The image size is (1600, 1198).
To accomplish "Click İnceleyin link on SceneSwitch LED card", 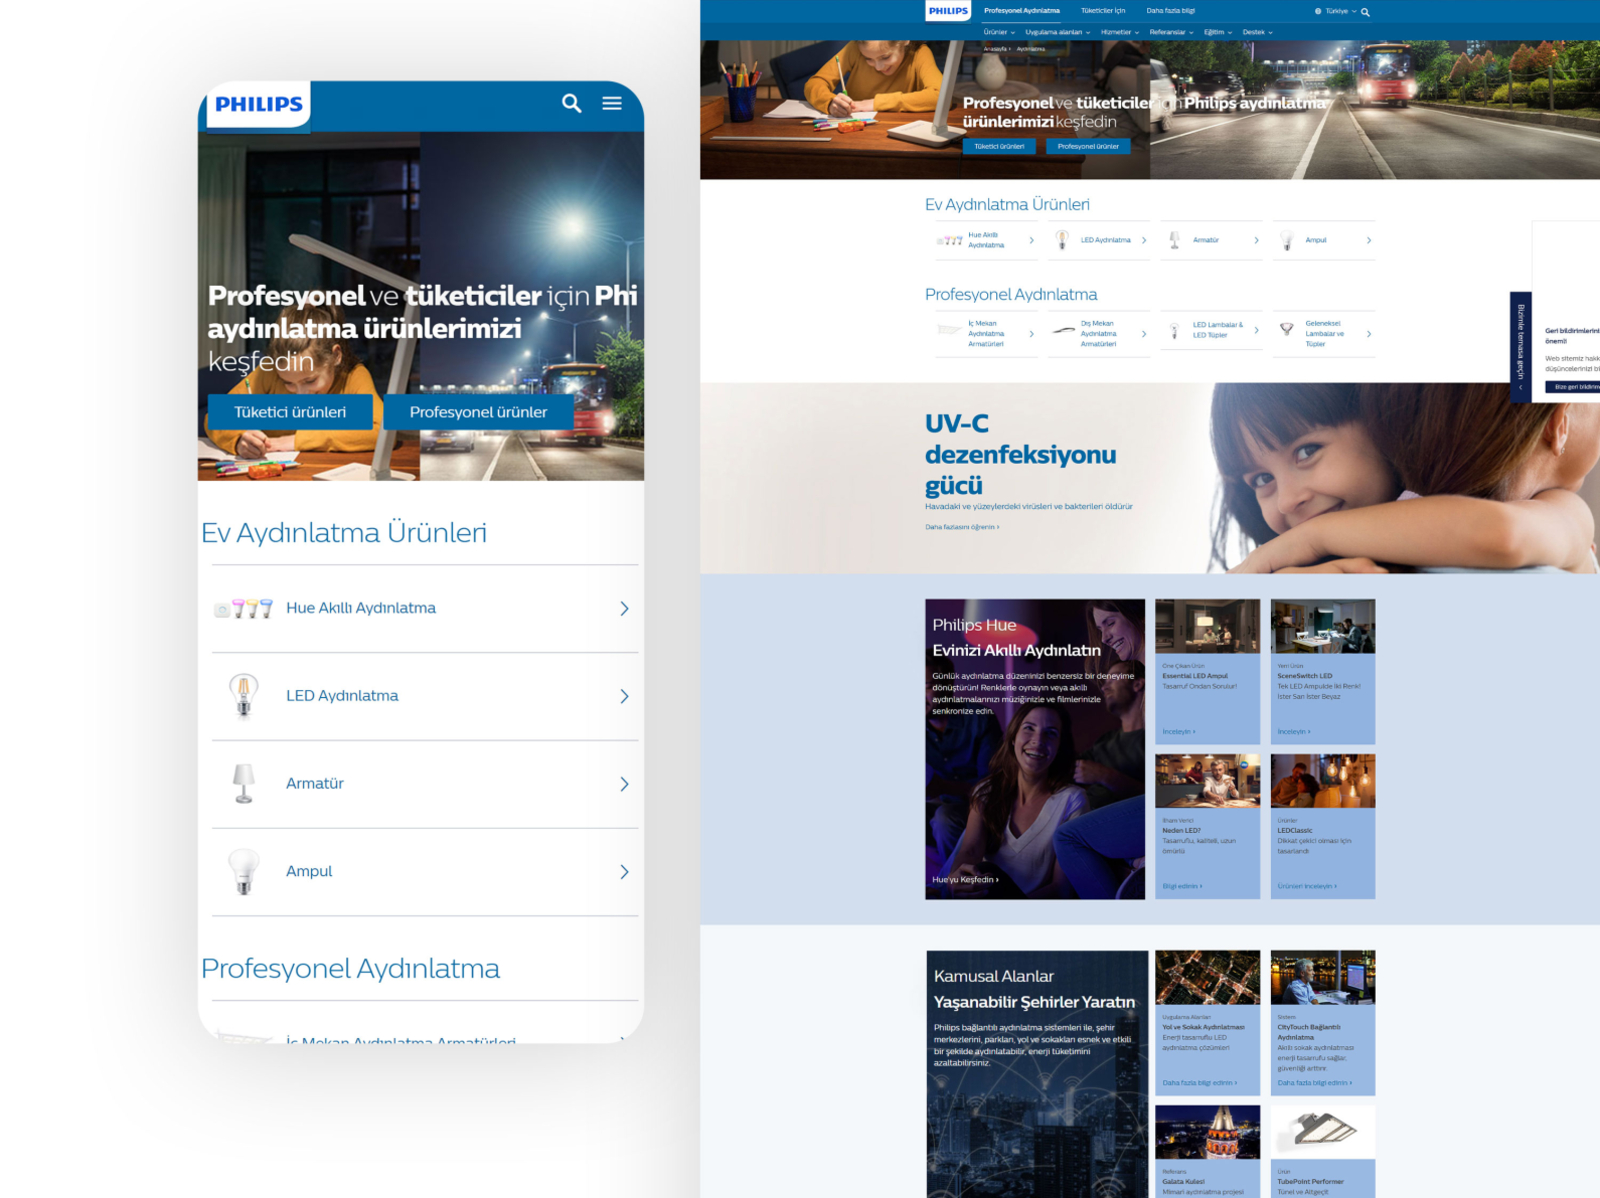I will 1294,732.
